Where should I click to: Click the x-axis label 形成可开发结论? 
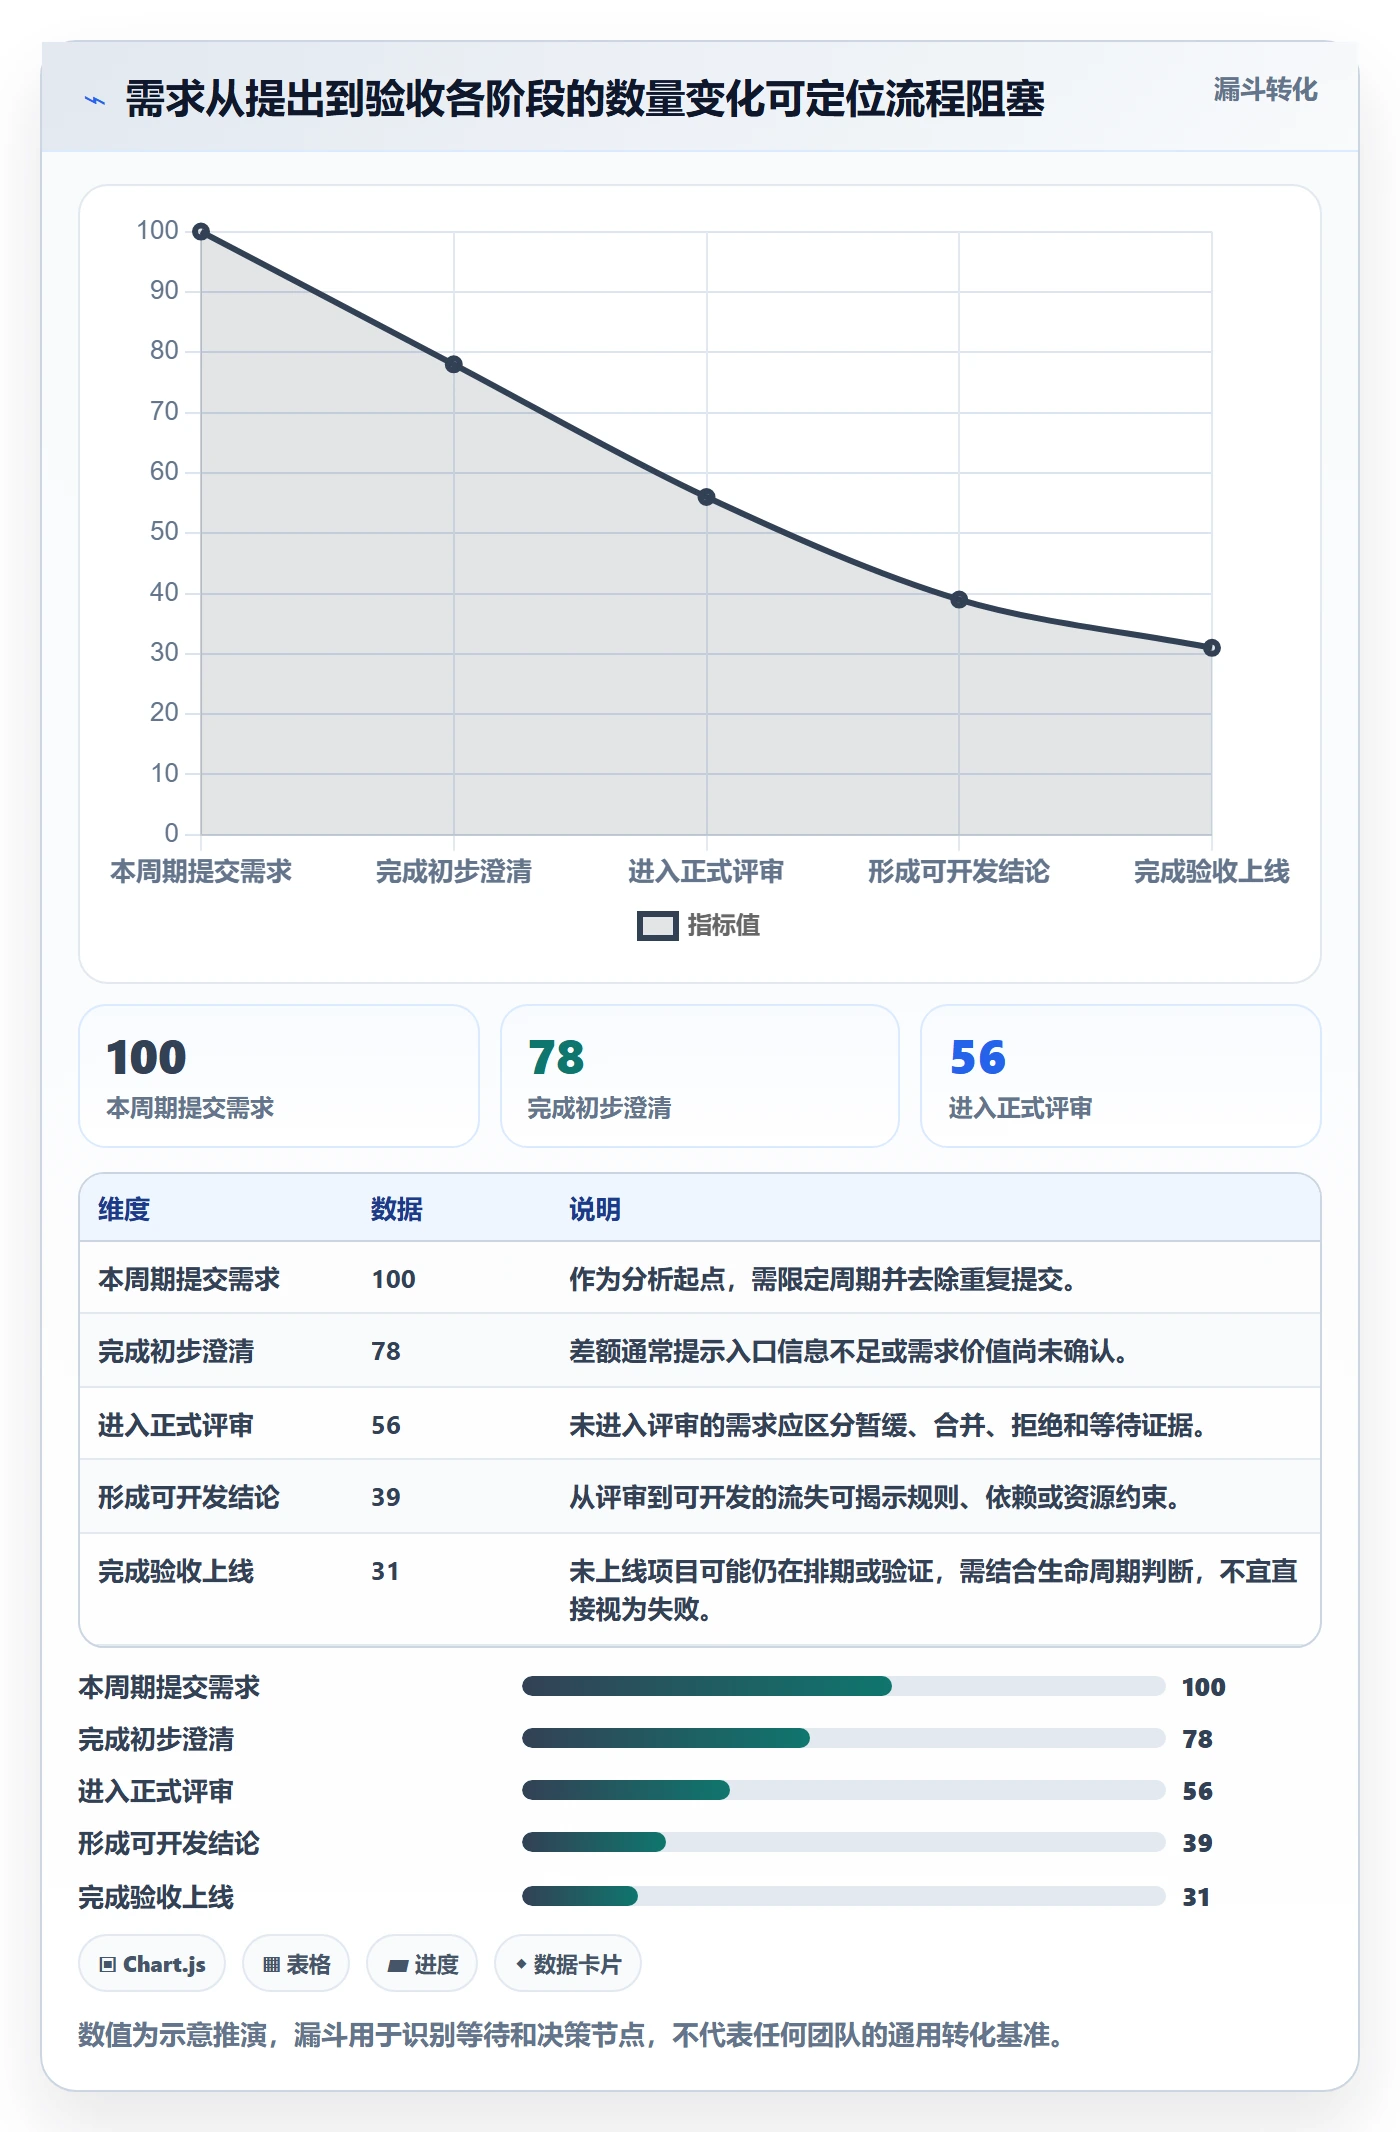click(959, 872)
